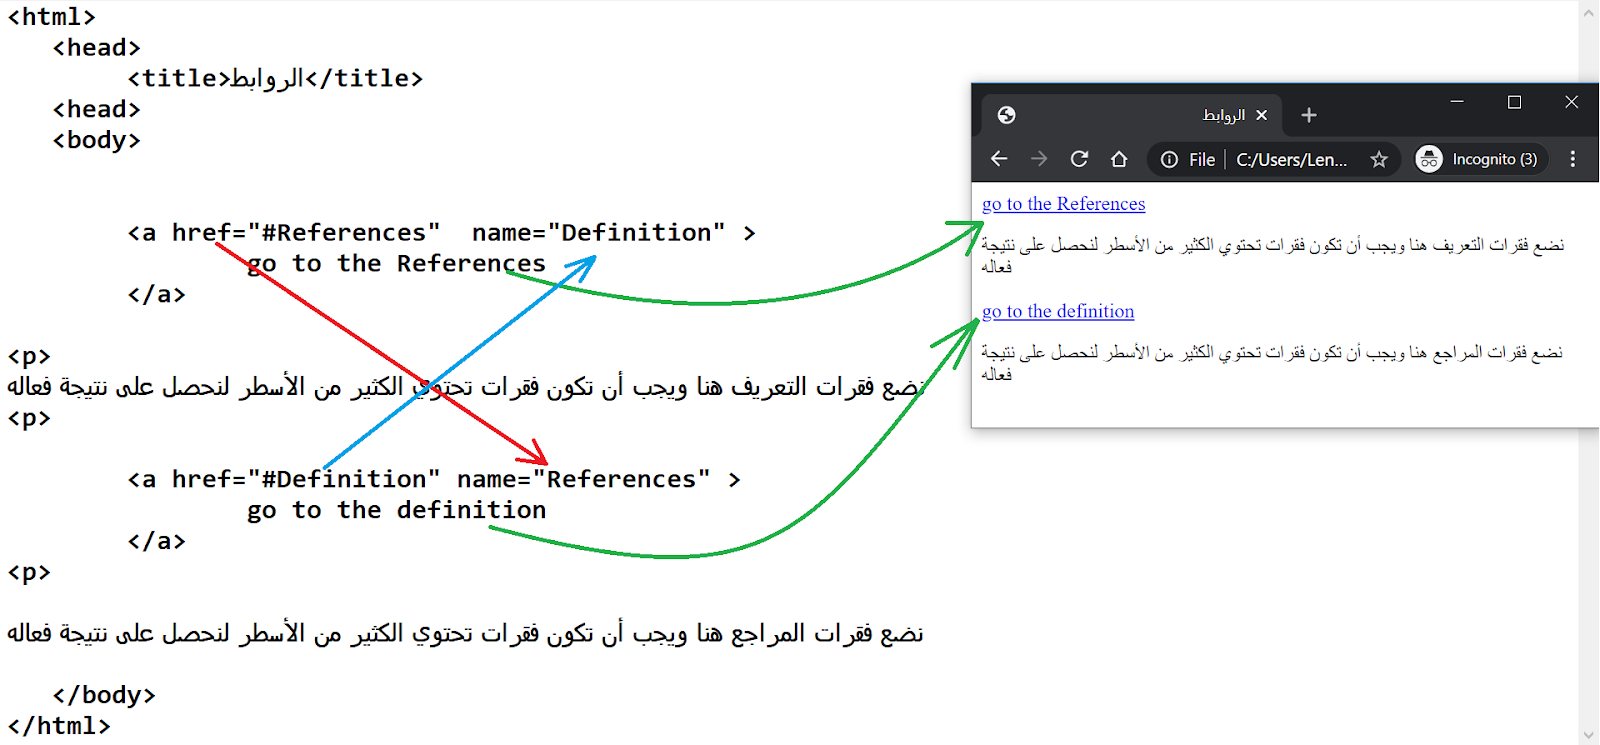Click the code text 'name="References"'
The width and height of the screenshot is (1600, 745).
click(x=583, y=480)
